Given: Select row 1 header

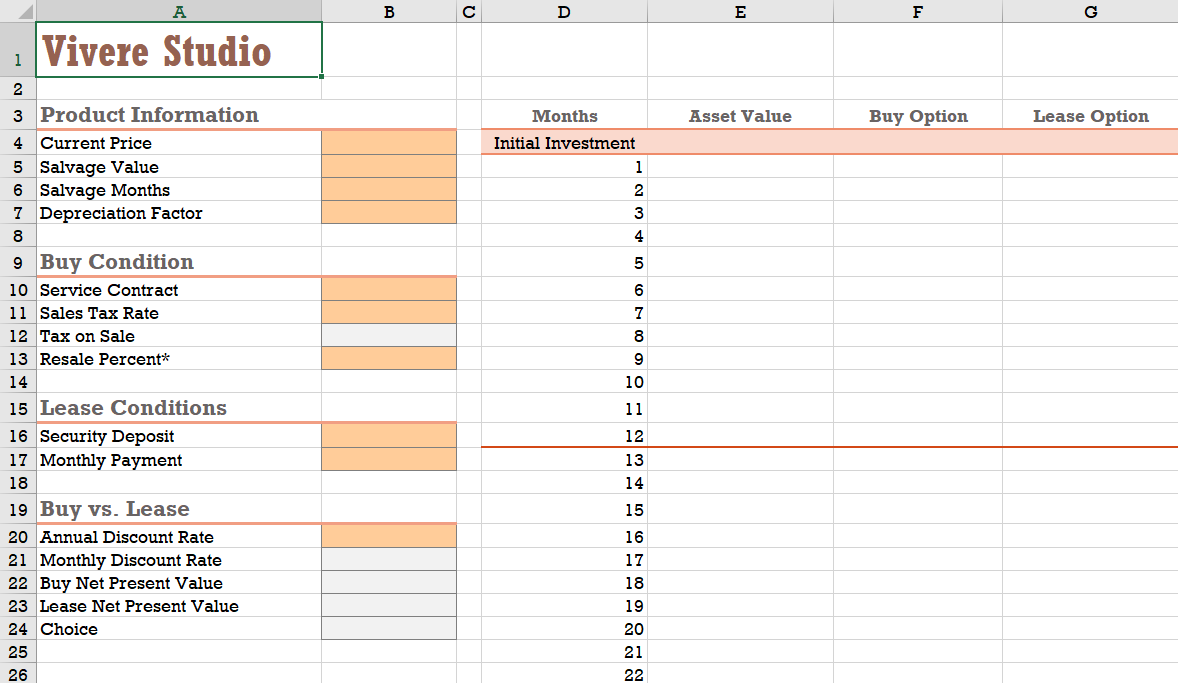Looking at the screenshot, I should coord(18,50).
